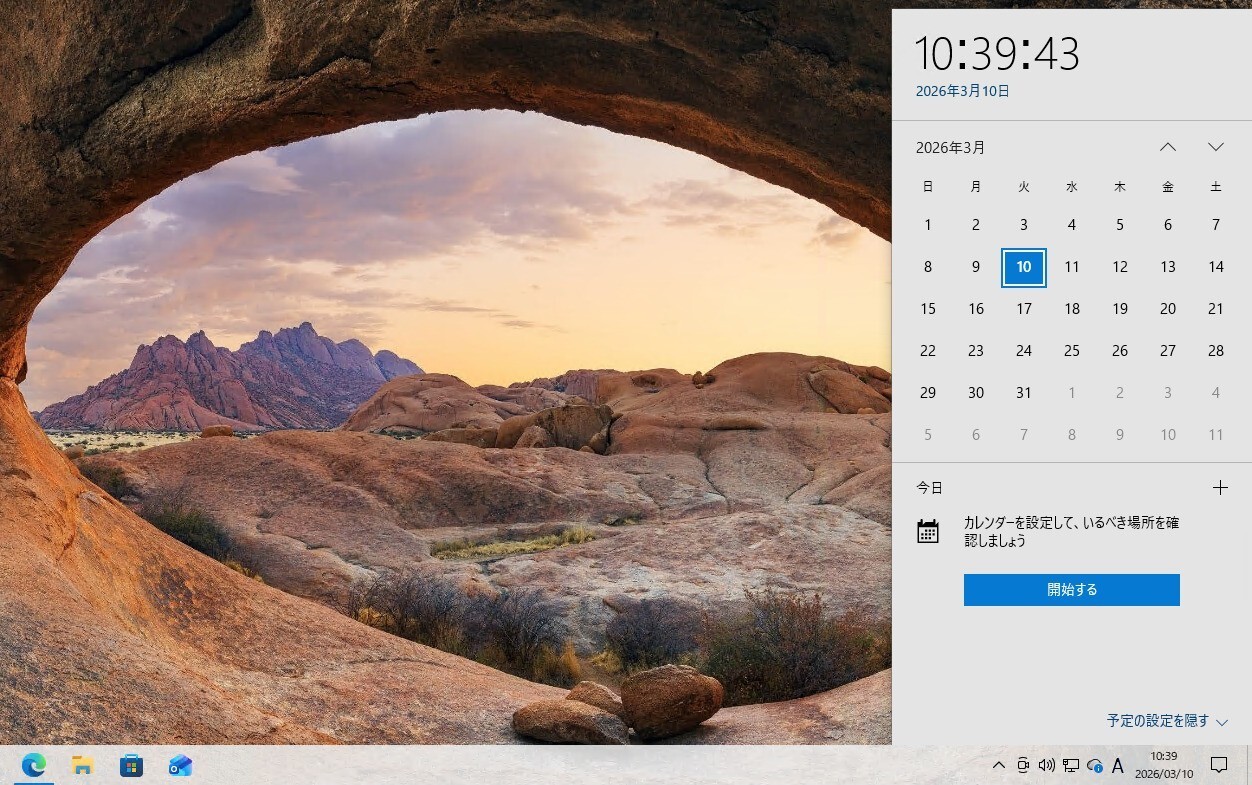
Task: Go to the previous month with the up arrow
Action: [x=1168, y=147]
